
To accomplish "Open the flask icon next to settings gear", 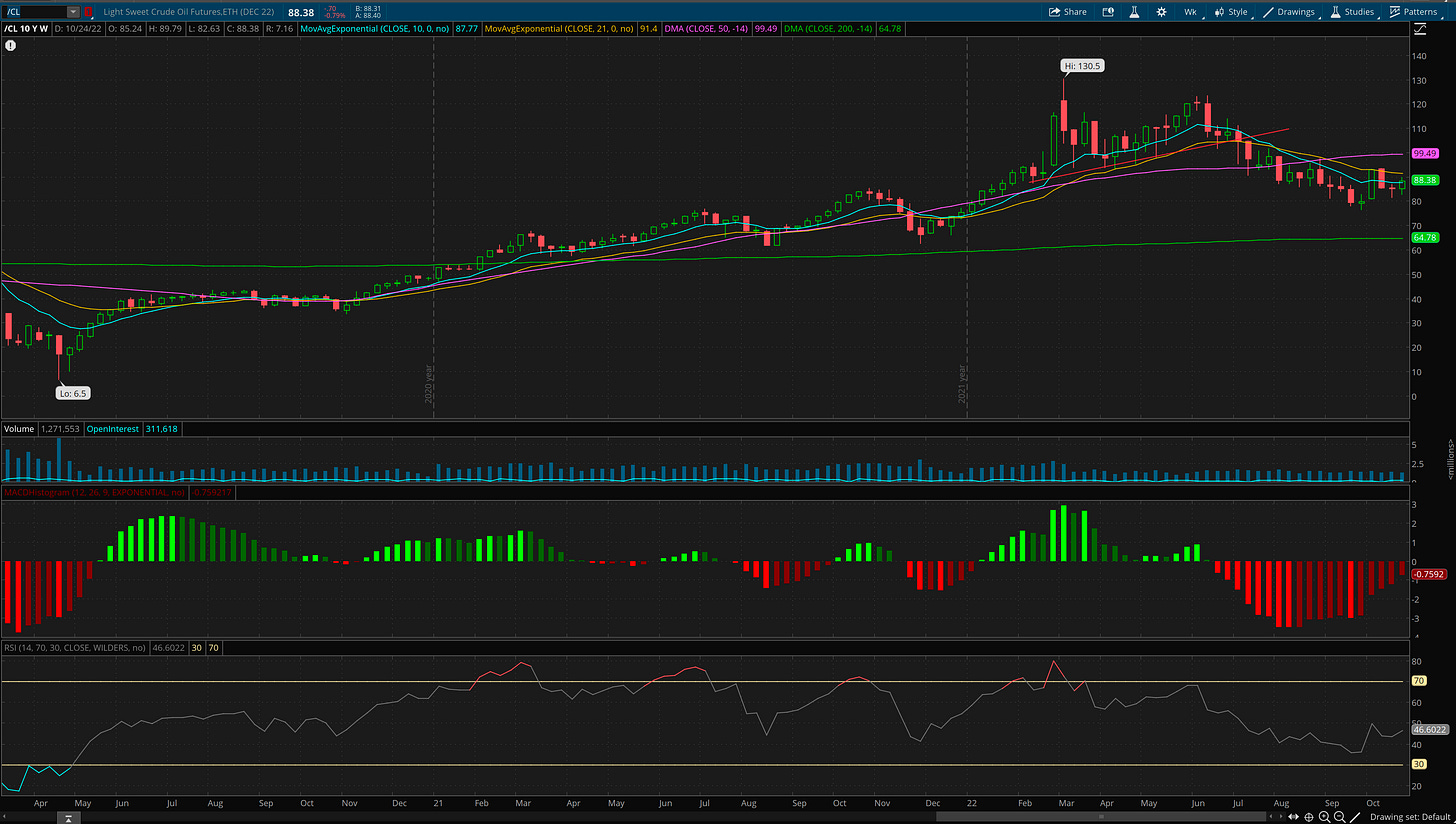I will pos(1134,12).
